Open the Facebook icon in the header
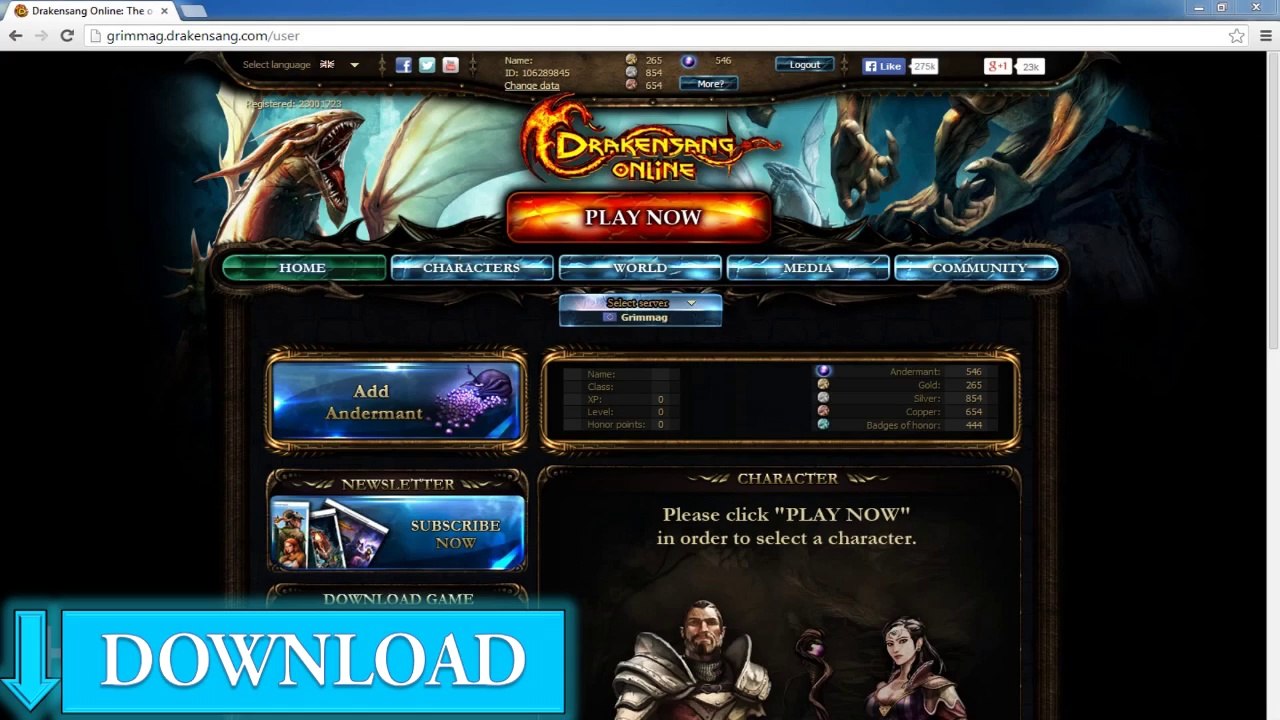The width and height of the screenshot is (1280, 720). coord(403,65)
